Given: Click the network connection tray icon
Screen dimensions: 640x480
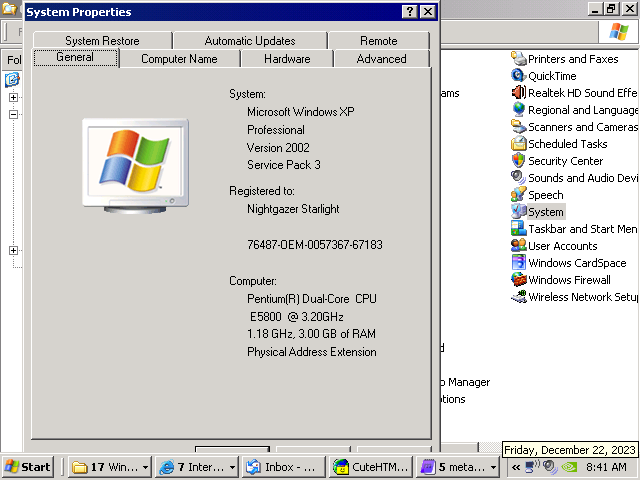Looking at the screenshot, I should 533,467.
